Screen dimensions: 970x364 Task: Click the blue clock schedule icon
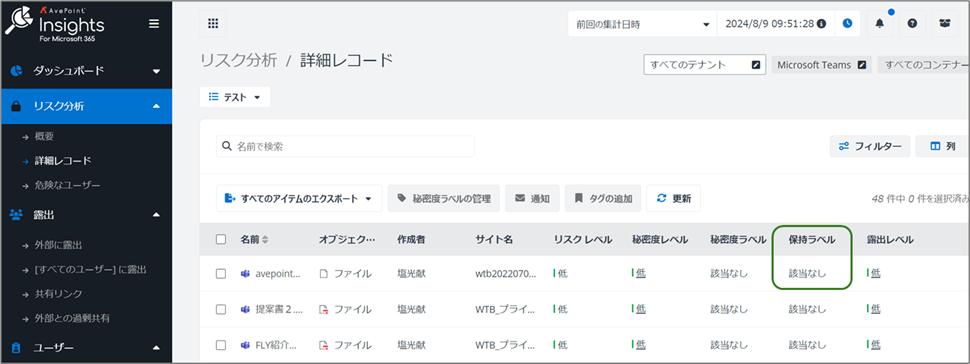point(847,24)
